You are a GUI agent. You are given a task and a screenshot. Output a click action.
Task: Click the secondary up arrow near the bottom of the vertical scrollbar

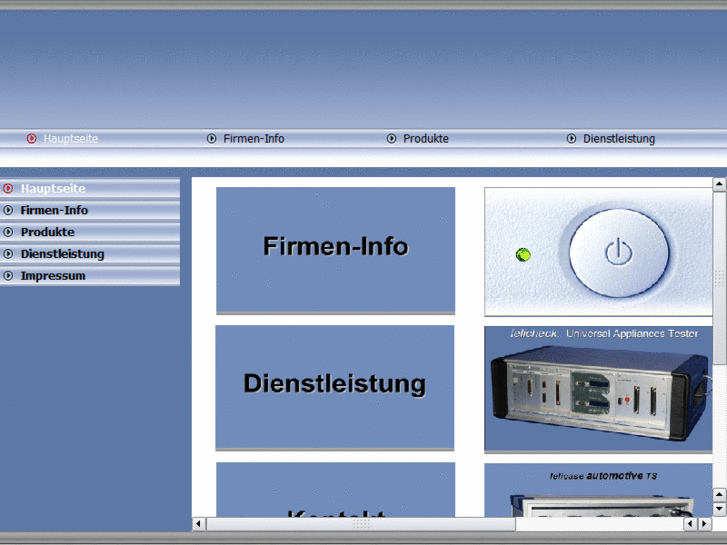click(x=719, y=495)
